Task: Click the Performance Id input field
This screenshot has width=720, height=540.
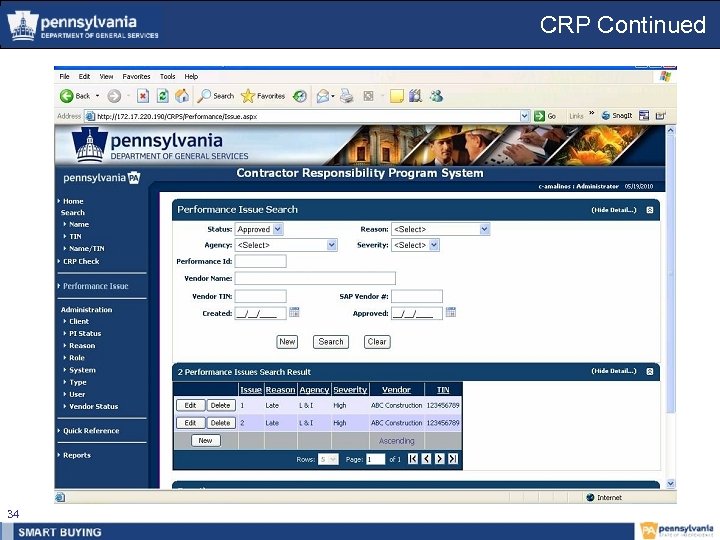Action: click(x=260, y=261)
